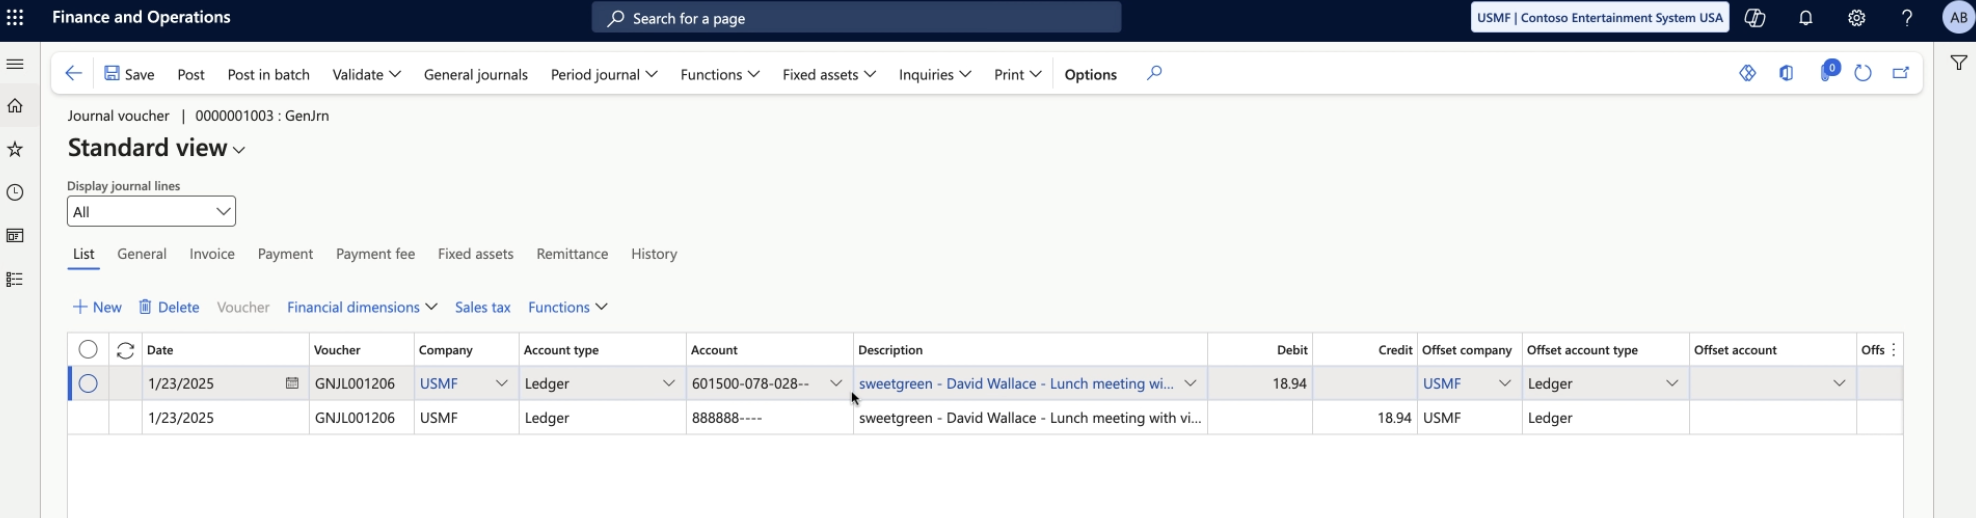
Task: Open the form in a new window
Action: pyautogui.click(x=1900, y=73)
